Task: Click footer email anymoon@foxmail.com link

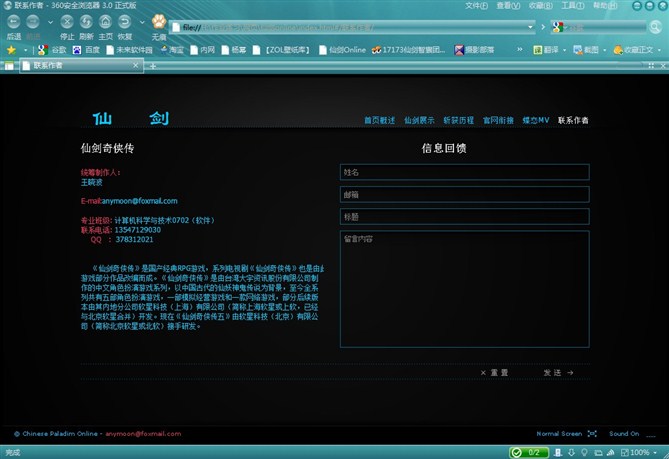Action: click(143, 434)
